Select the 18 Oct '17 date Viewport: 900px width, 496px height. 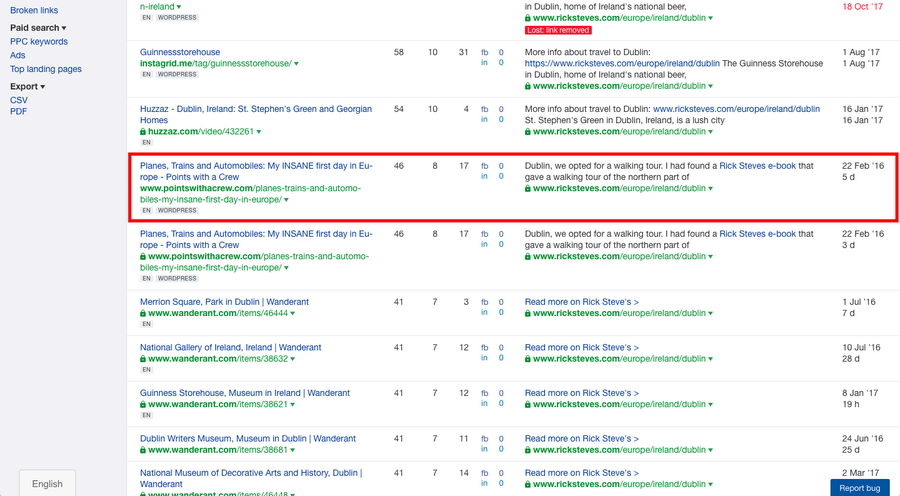point(862,6)
